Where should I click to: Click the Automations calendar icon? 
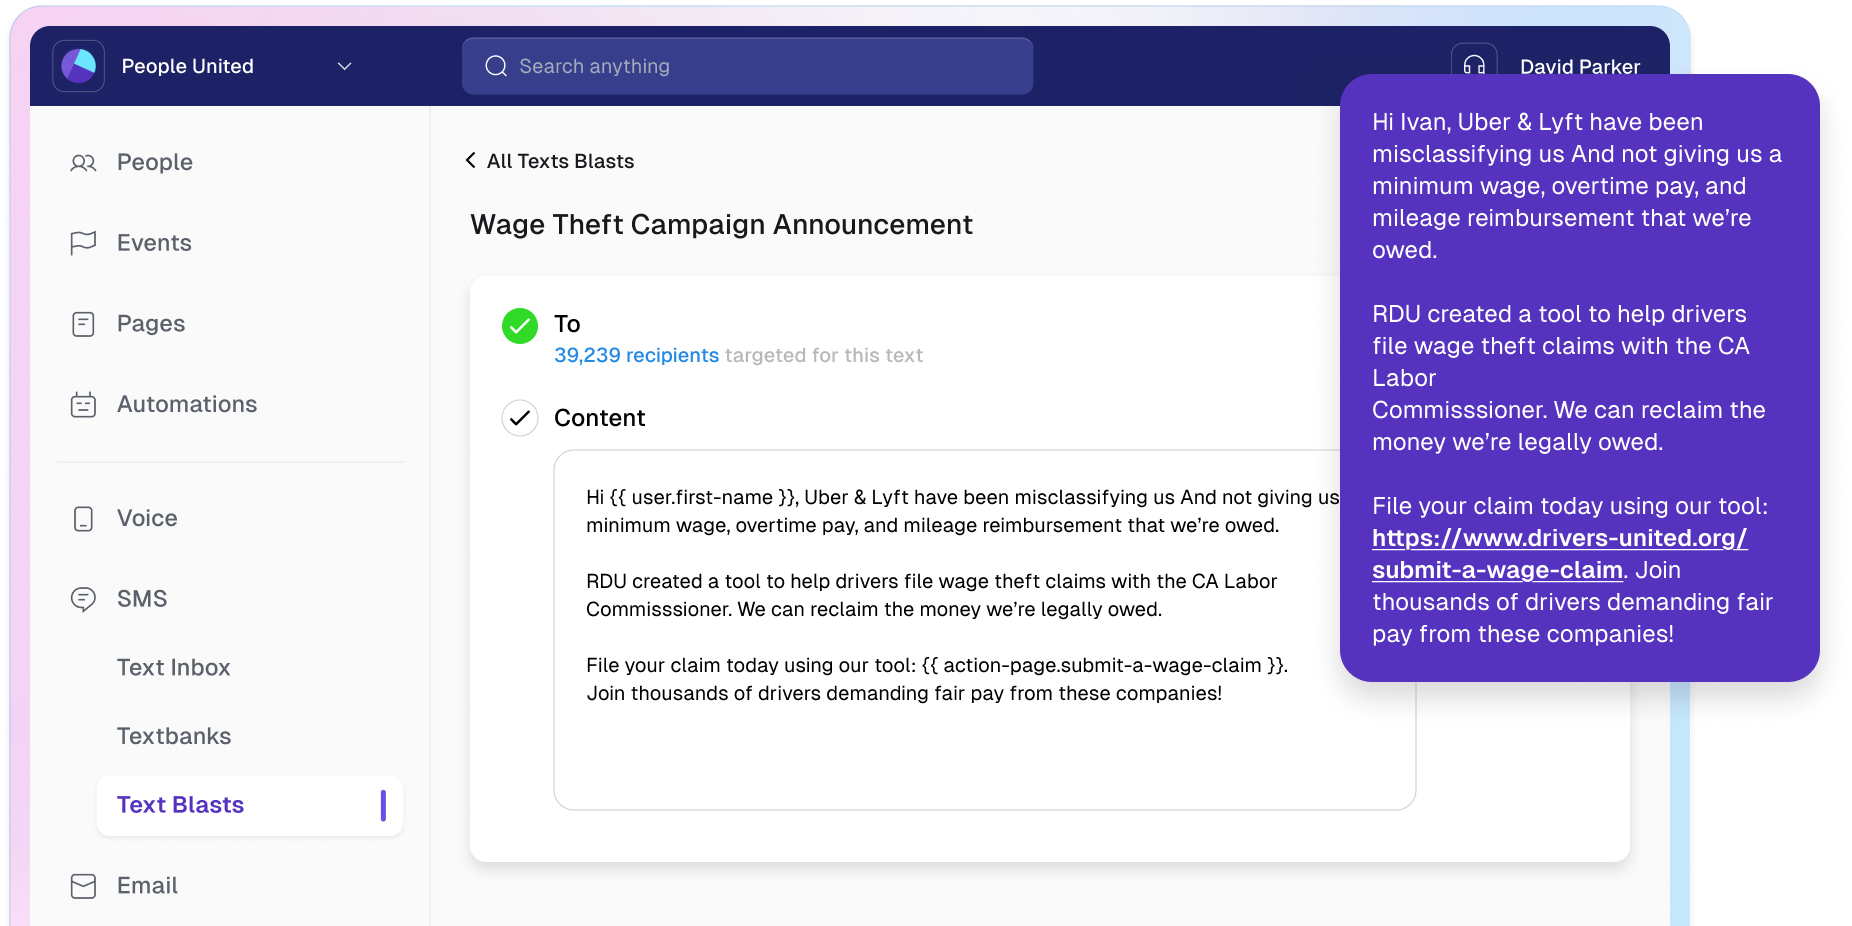[x=84, y=404]
